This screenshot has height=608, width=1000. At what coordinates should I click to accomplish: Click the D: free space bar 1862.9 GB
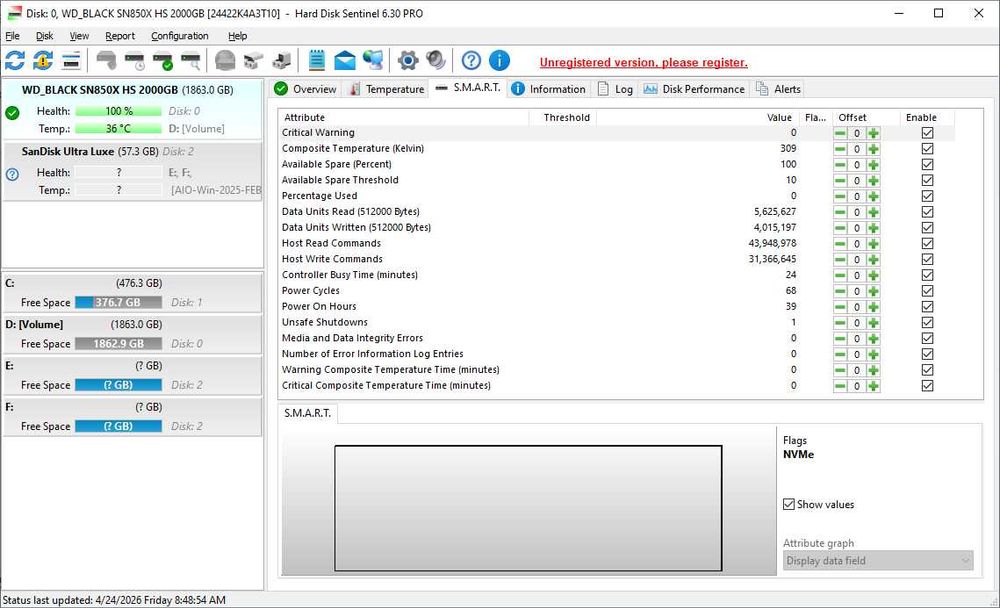[118, 344]
